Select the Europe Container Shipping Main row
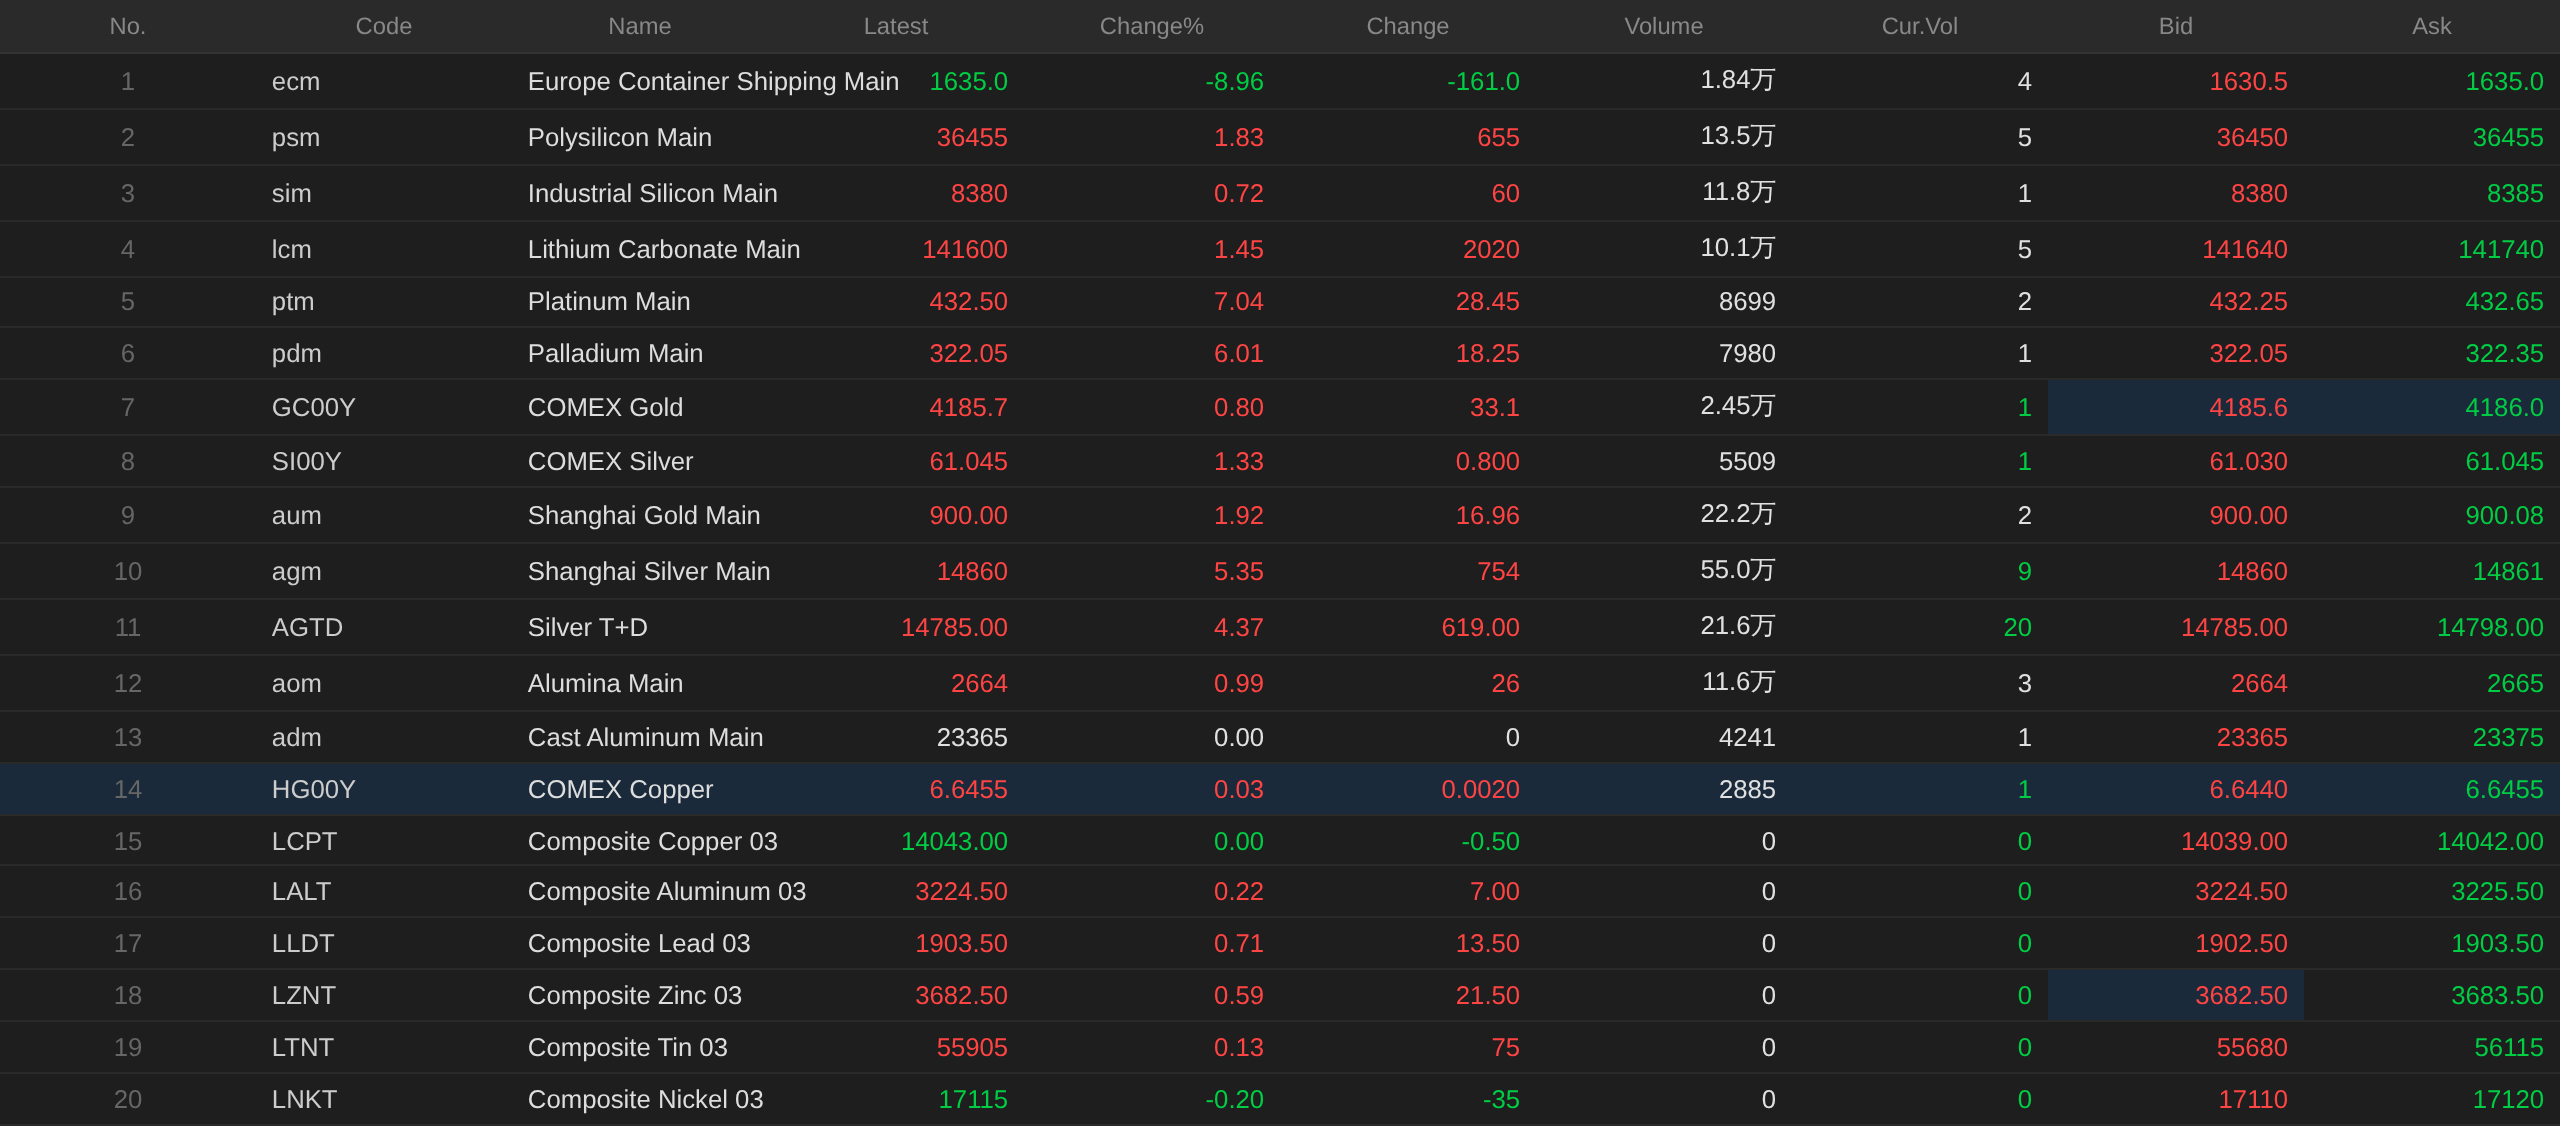Image resolution: width=2560 pixels, height=1140 pixels. [1280, 81]
